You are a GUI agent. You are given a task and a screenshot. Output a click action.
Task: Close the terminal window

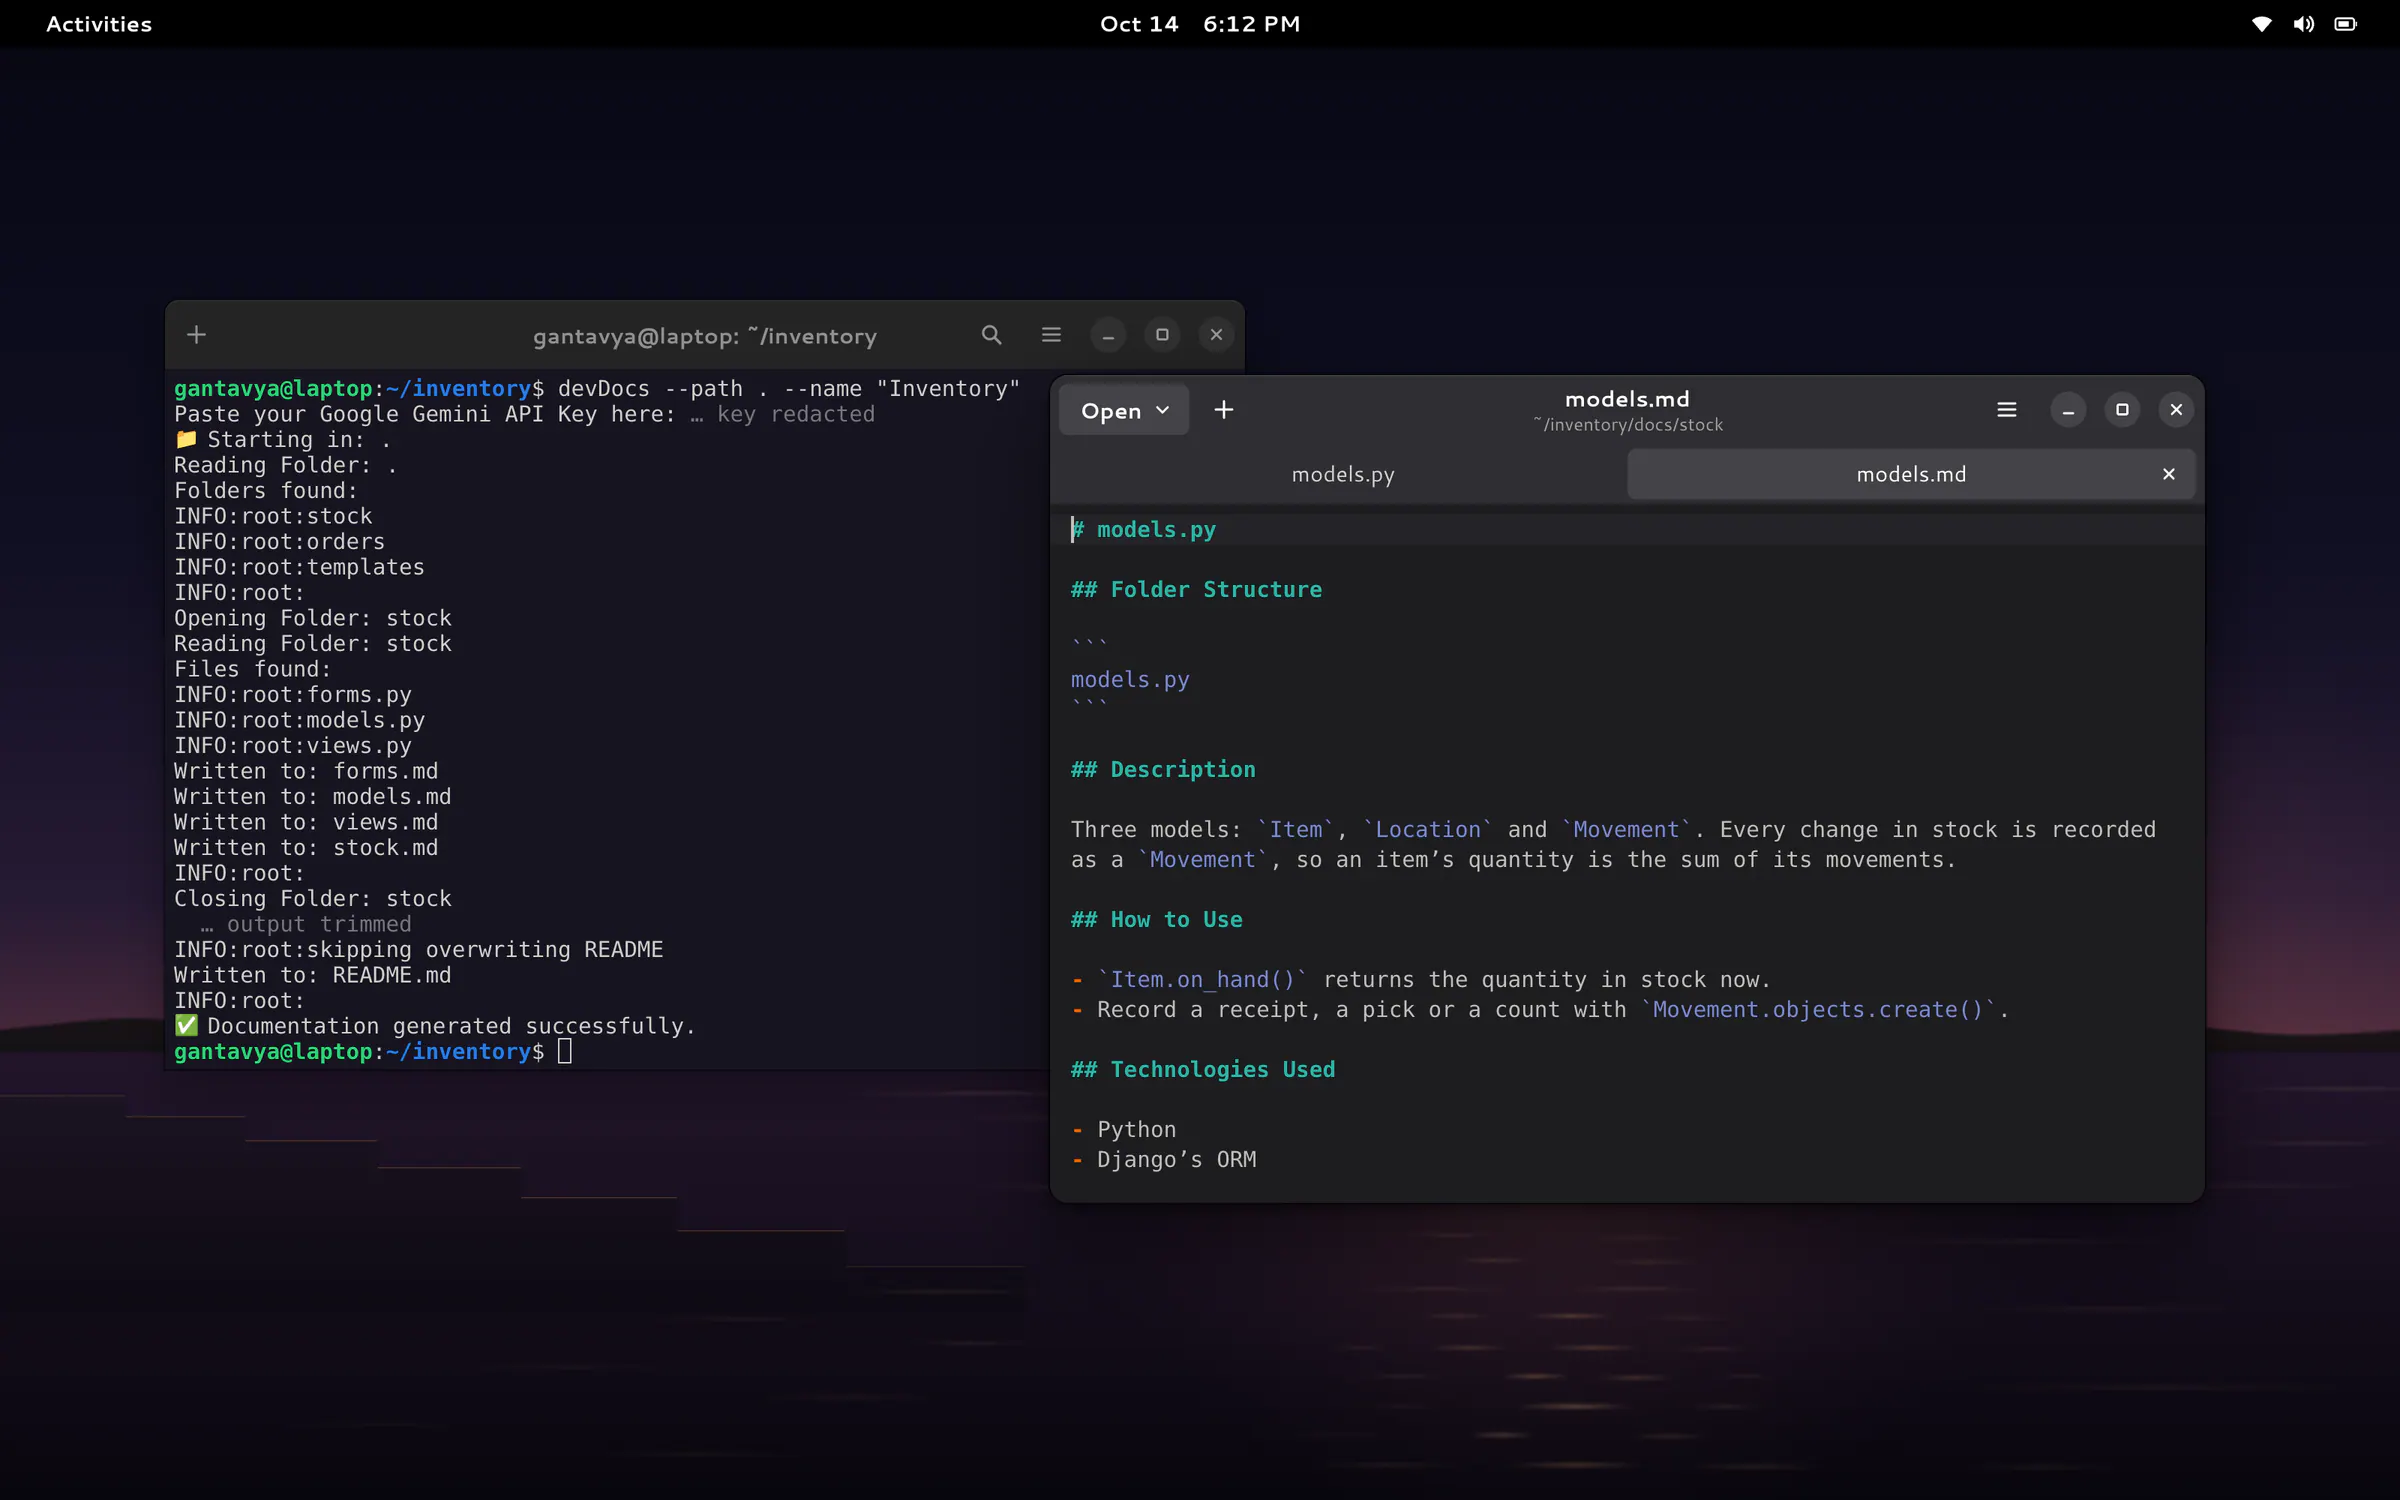coord(1216,335)
